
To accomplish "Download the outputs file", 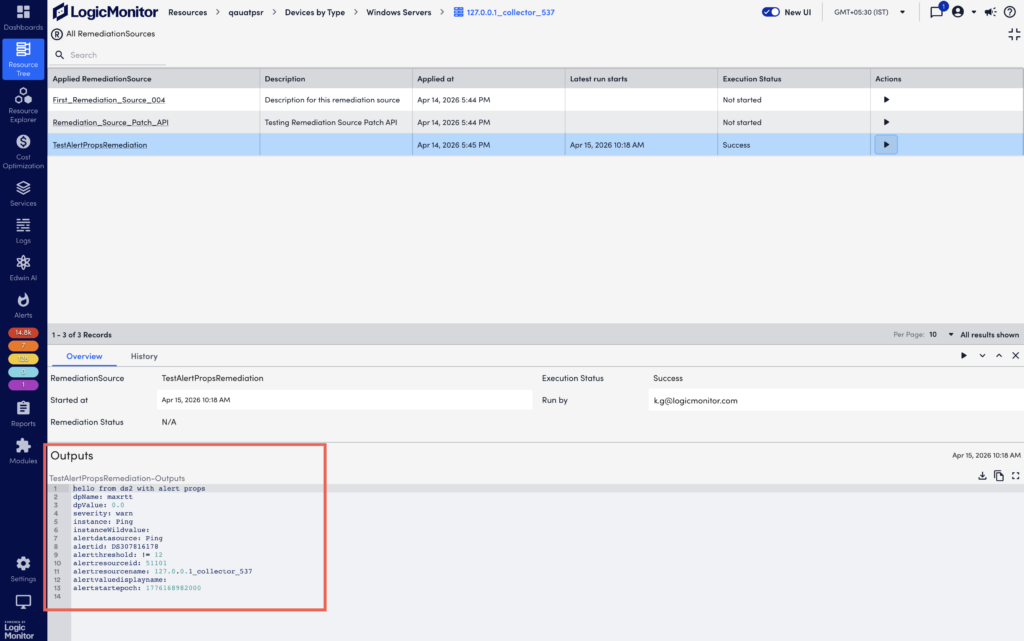I will click(982, 476).
